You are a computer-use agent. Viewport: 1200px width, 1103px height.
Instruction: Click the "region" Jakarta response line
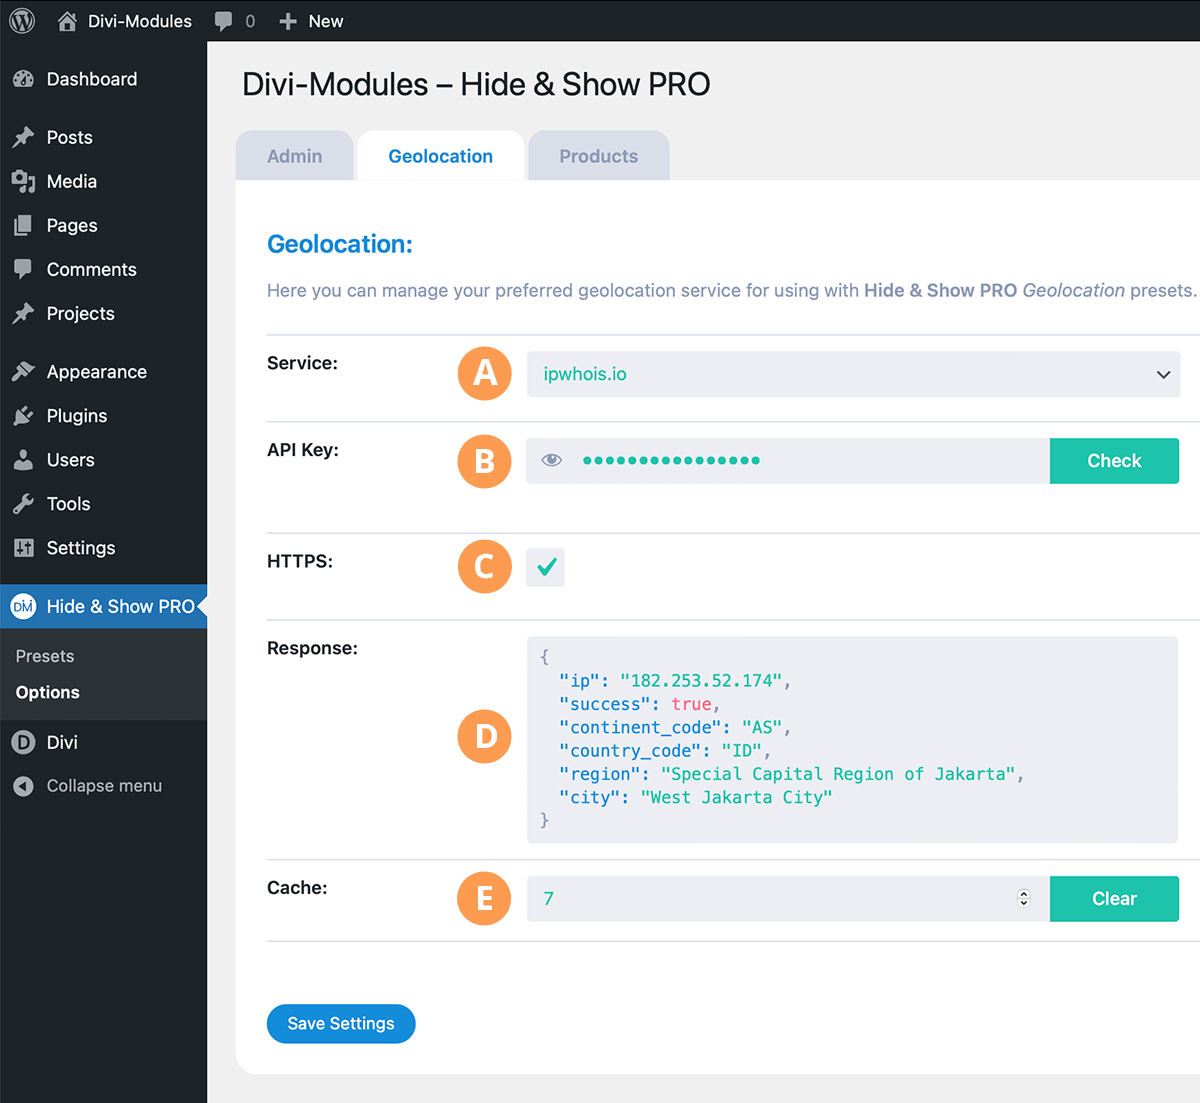[791, 774]
